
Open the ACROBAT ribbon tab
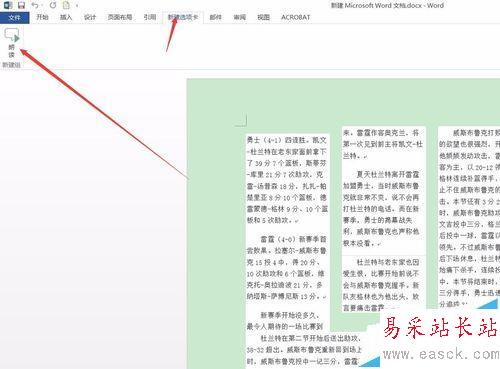click(295, 17)
